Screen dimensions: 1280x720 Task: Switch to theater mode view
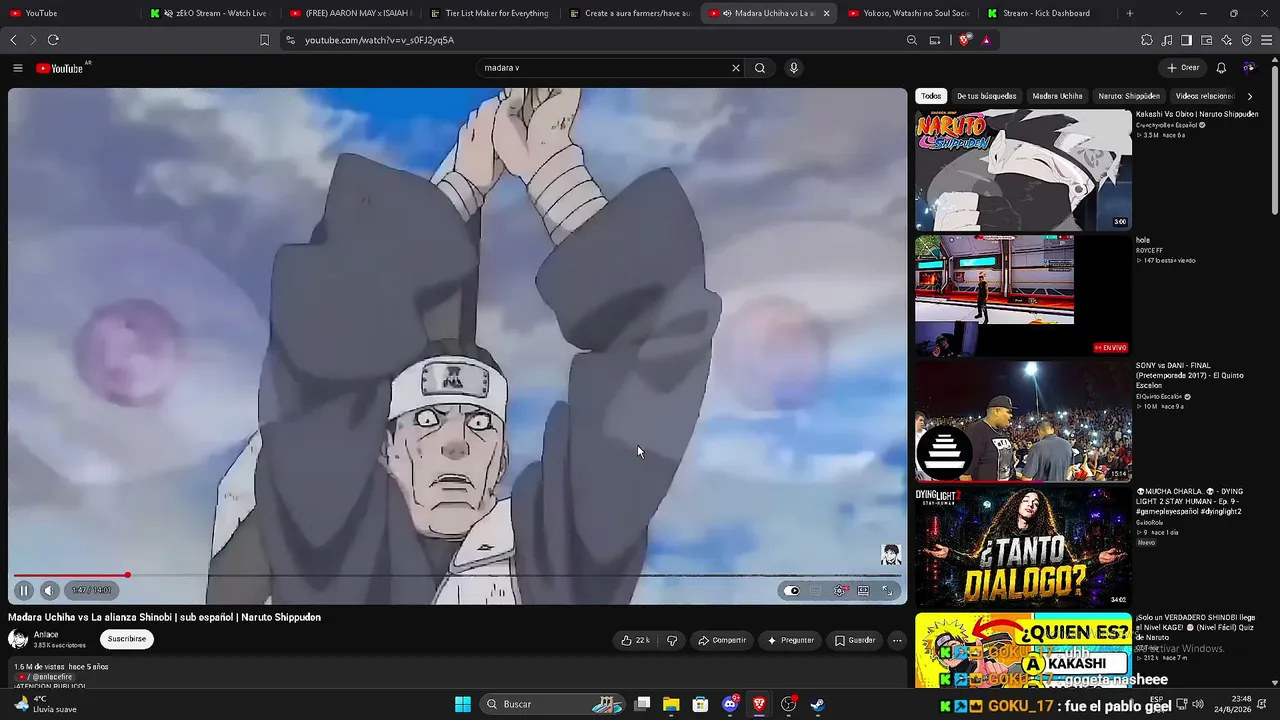click(x=863, y=591)
